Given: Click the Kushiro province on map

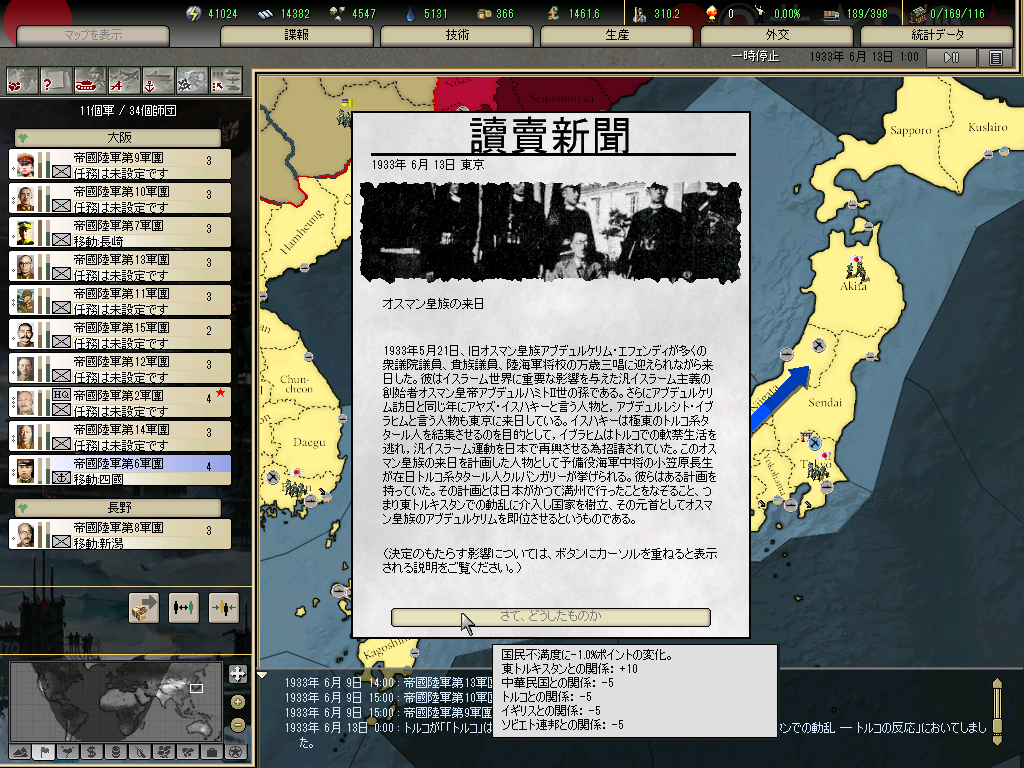Looking at the screenshot, I should click(987, 127).
